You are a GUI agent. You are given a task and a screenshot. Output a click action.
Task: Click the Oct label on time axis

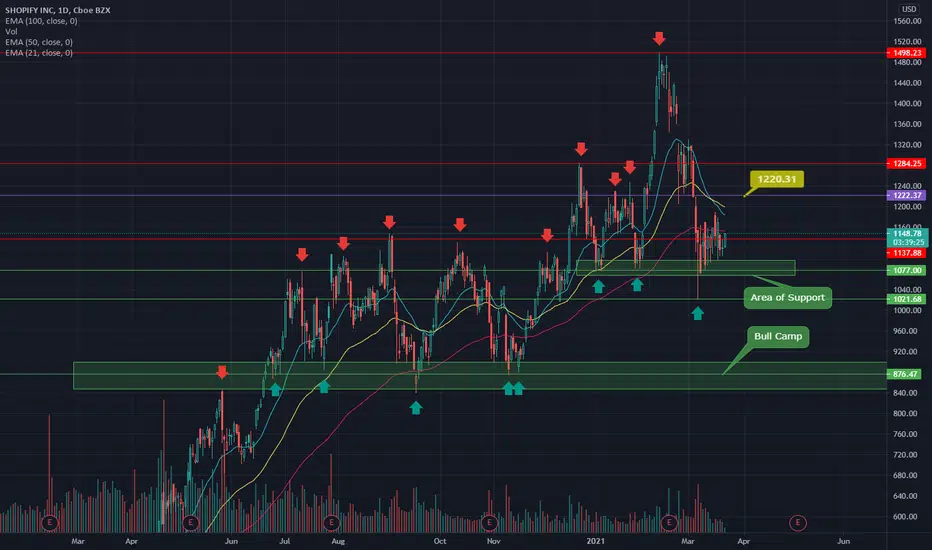(x=440, y=541)
